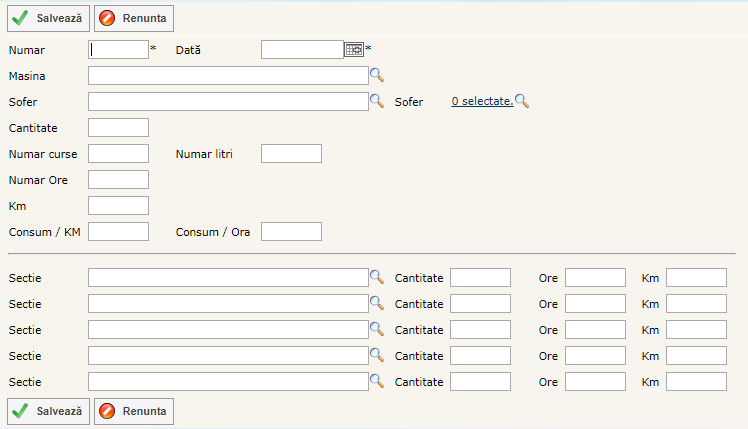Click the Cantitate field in last Sectie row

(x=480, y=381)
